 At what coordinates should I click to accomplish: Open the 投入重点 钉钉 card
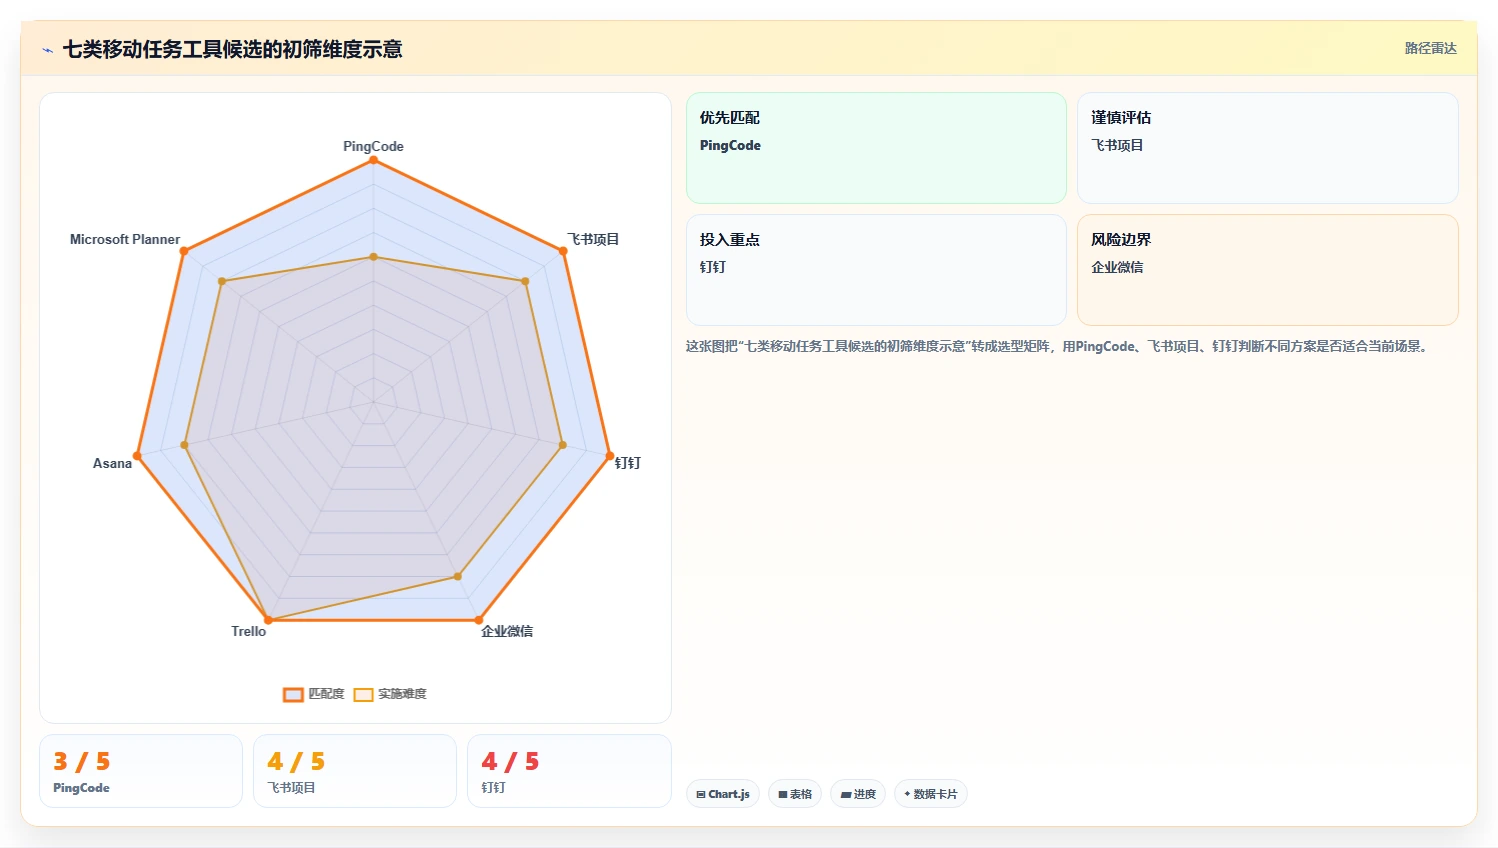pyautogui.click(x=876, y=270)
